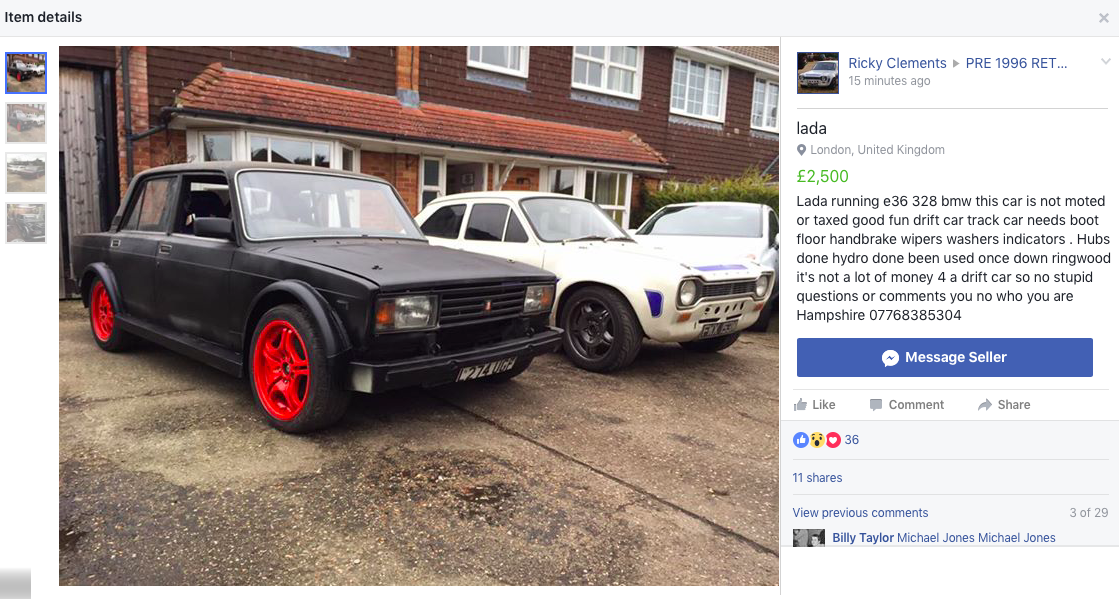Click the wow reaction emoji
This screenshot has width=1119, height=599.
[817, 440]
